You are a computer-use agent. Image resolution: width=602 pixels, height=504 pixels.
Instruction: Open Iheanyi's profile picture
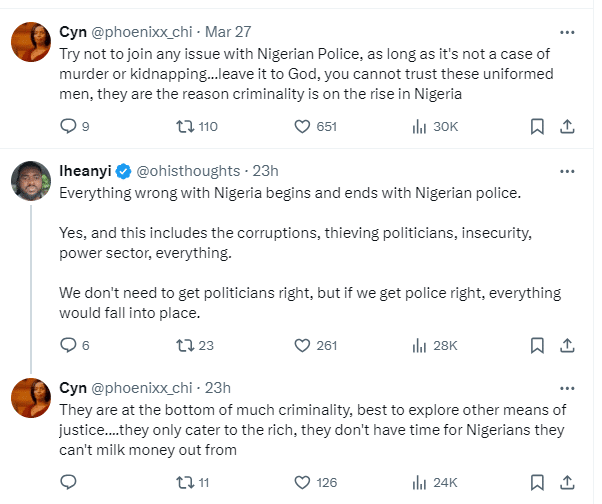pyautogui.click(x=30, y=180)
